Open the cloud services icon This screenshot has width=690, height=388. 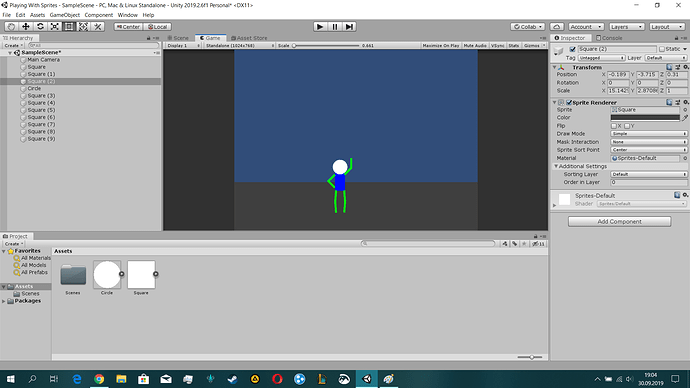pyautogui.click(x=557, y=27)
